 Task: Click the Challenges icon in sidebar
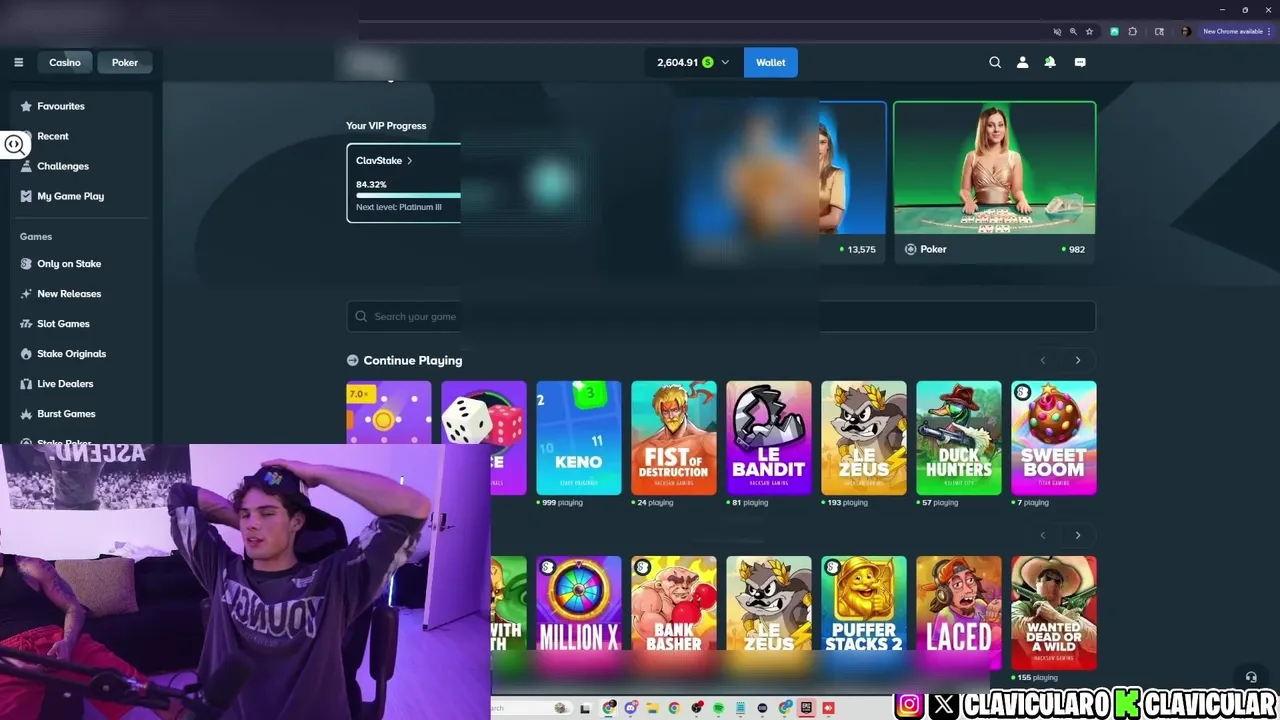[26, 166]
